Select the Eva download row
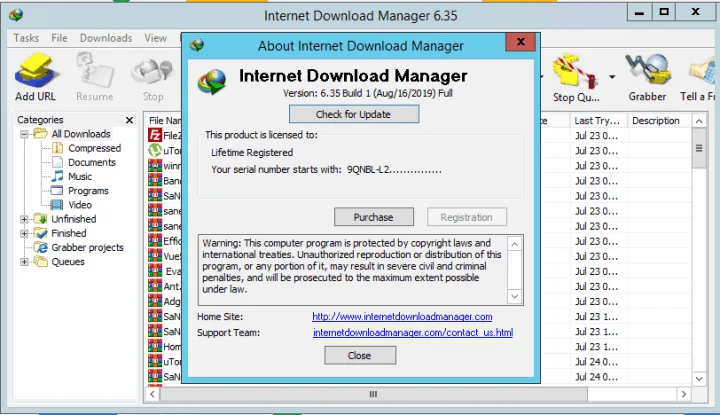This screenshot has width=720, height=415. tap(164, 271)
